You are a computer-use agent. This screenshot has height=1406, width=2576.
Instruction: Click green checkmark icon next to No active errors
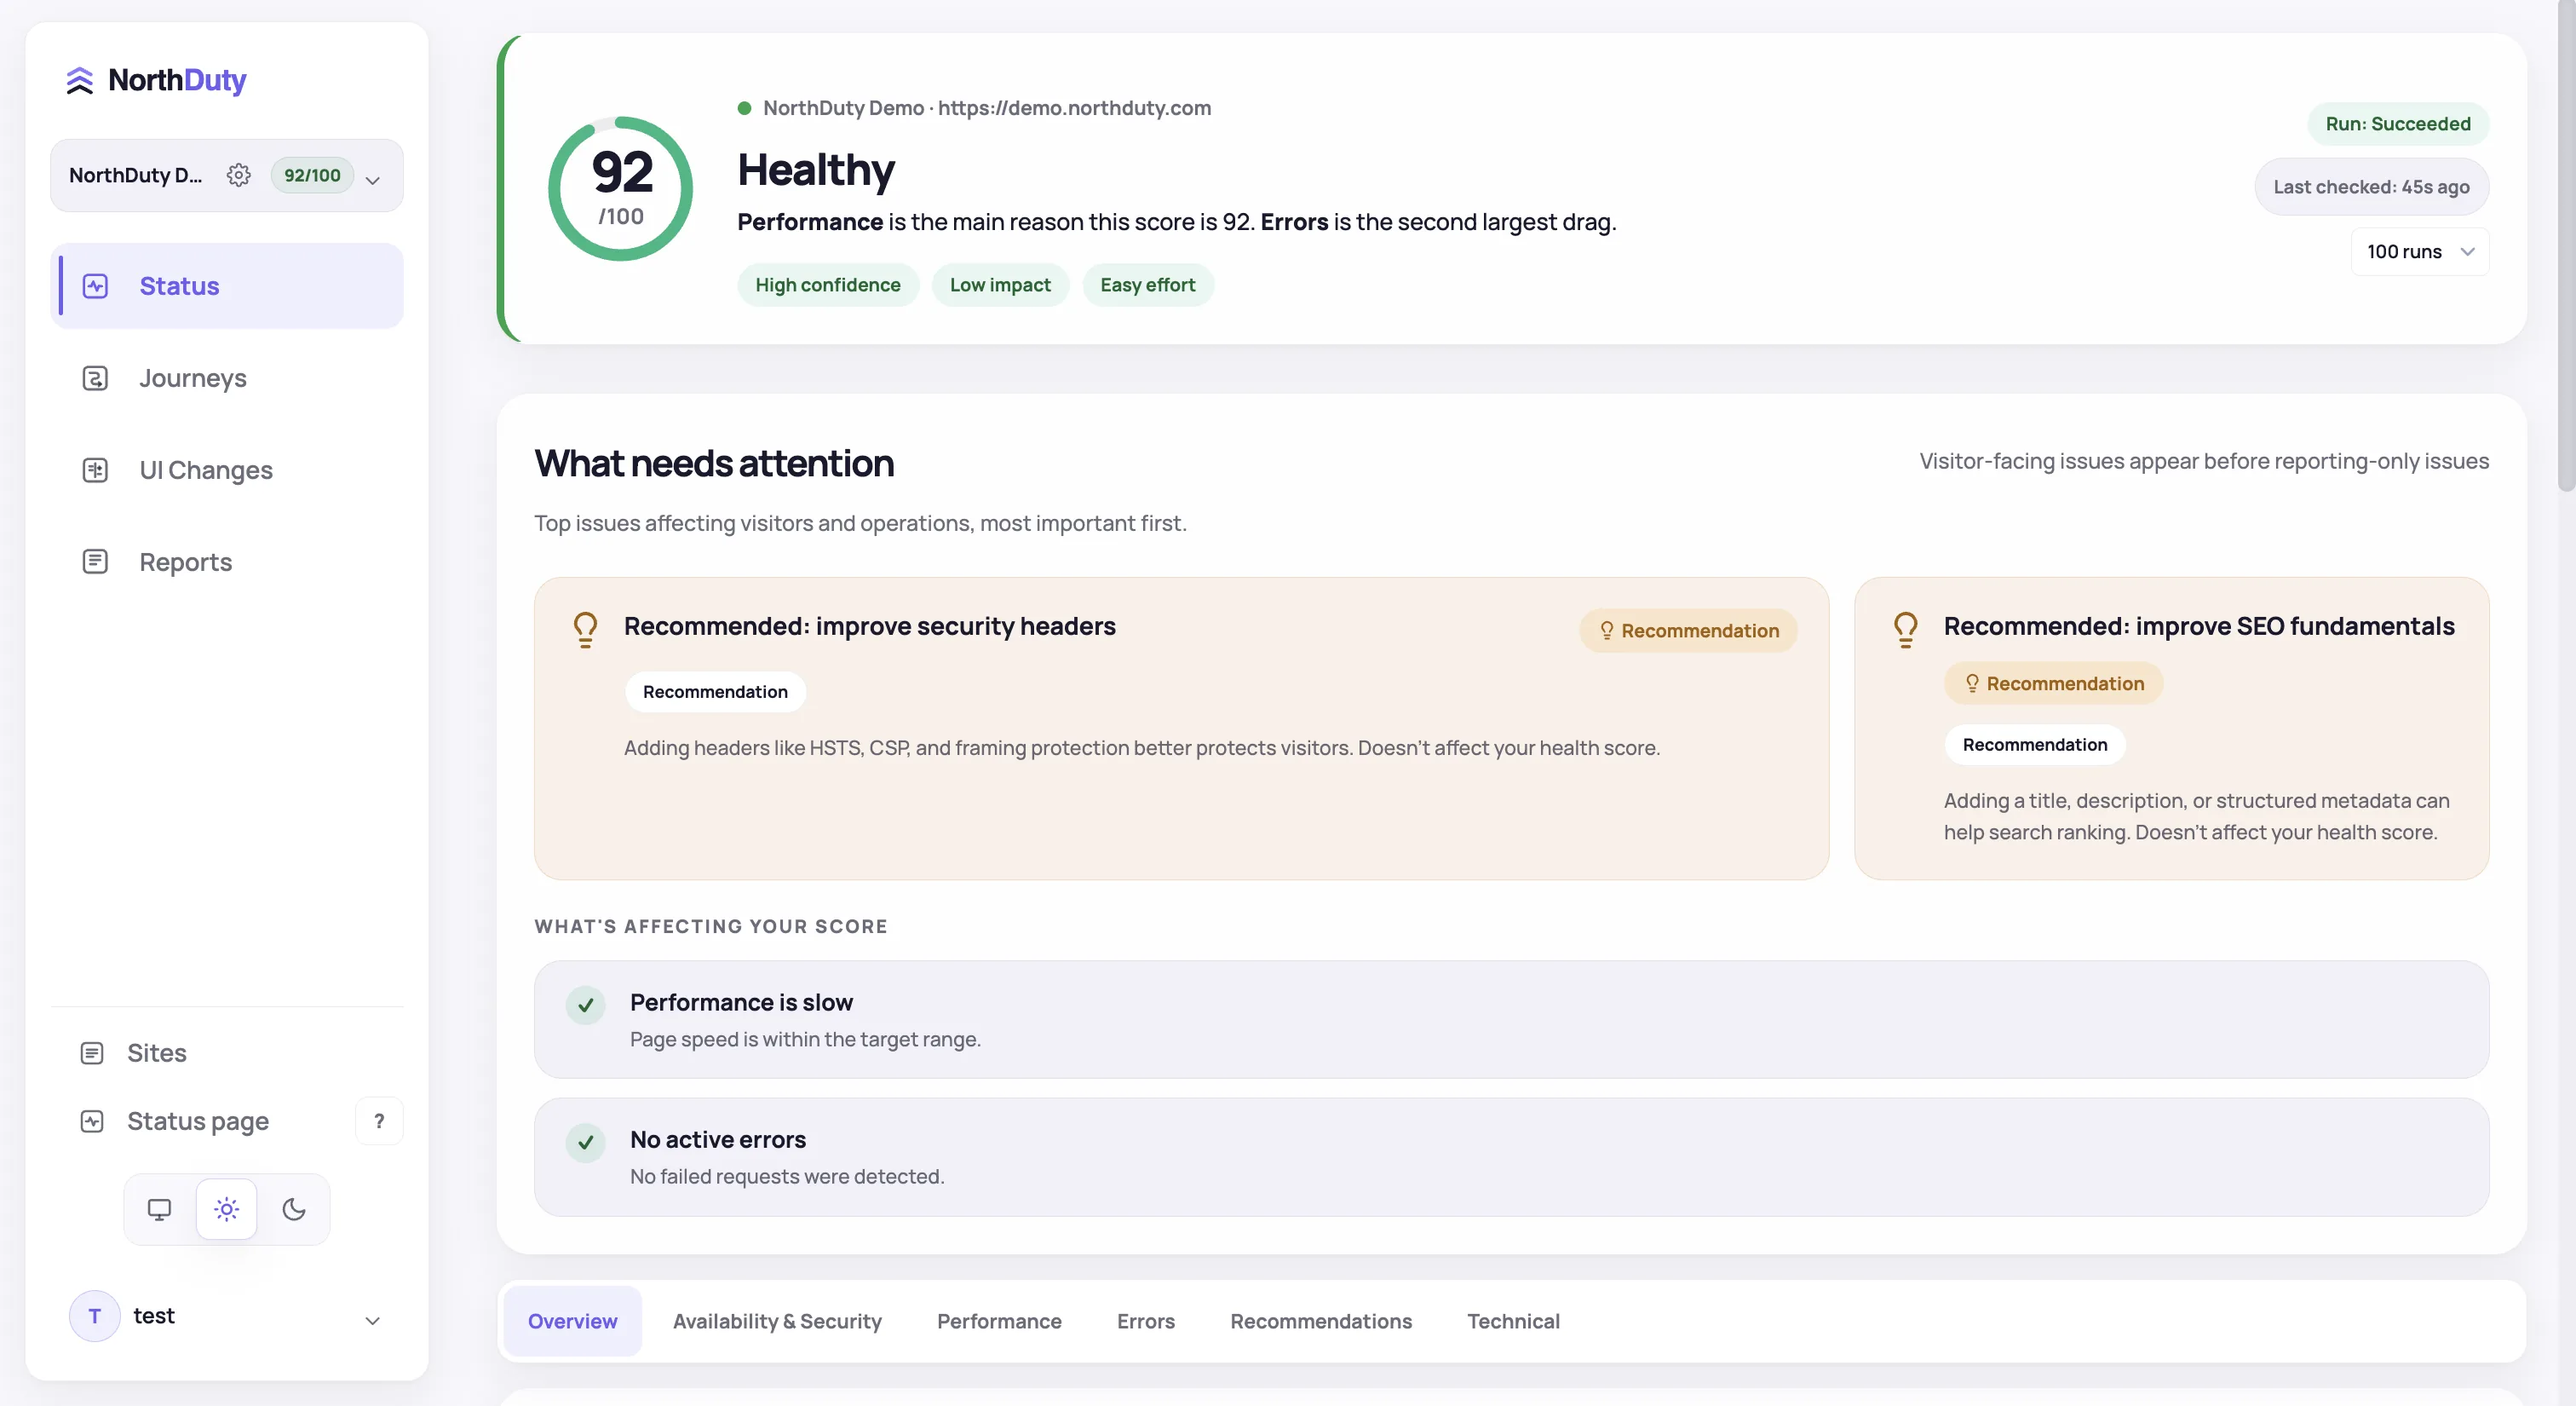(x=586, y=1142)
